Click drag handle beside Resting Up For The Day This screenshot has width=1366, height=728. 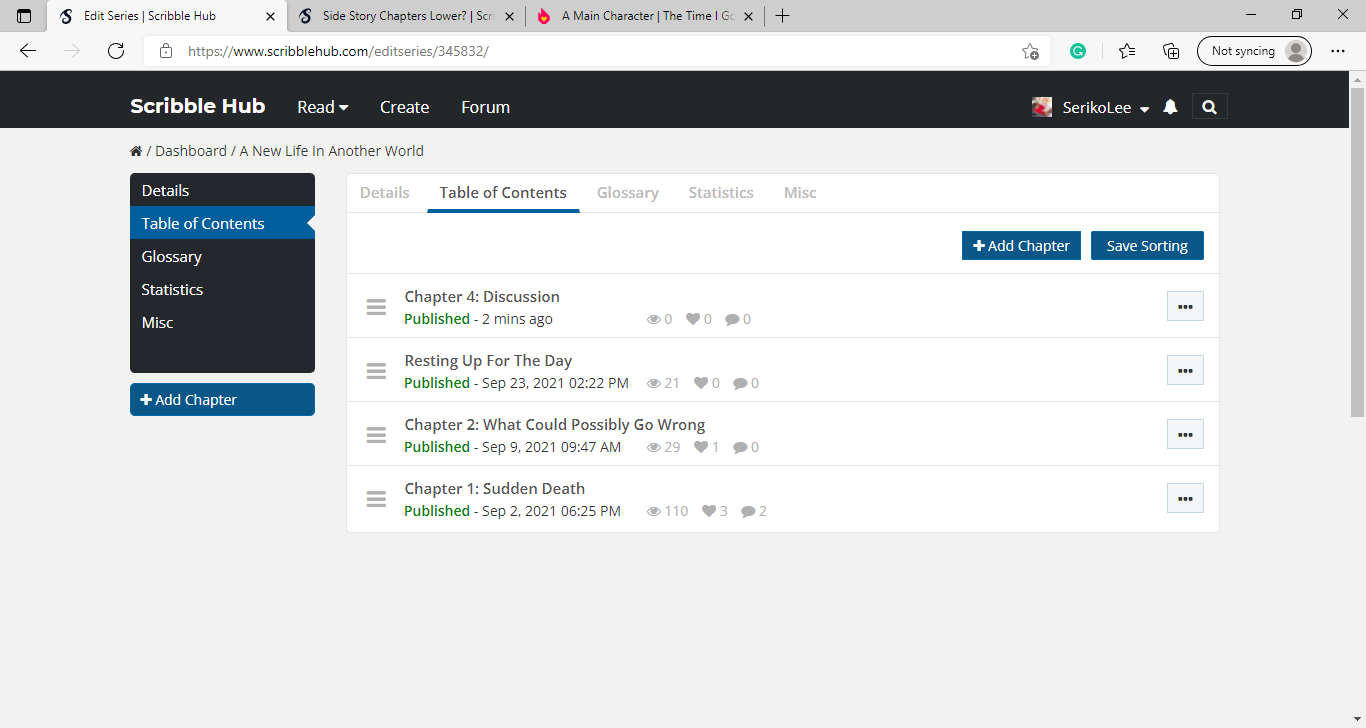tap(376, 371)
